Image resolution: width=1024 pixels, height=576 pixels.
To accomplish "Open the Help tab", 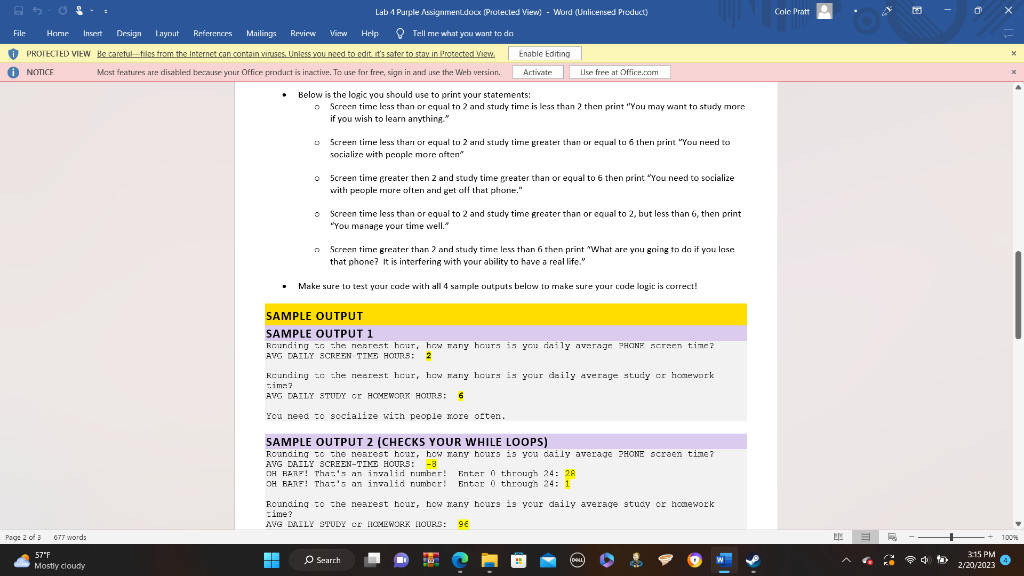I will coord(370,33).
